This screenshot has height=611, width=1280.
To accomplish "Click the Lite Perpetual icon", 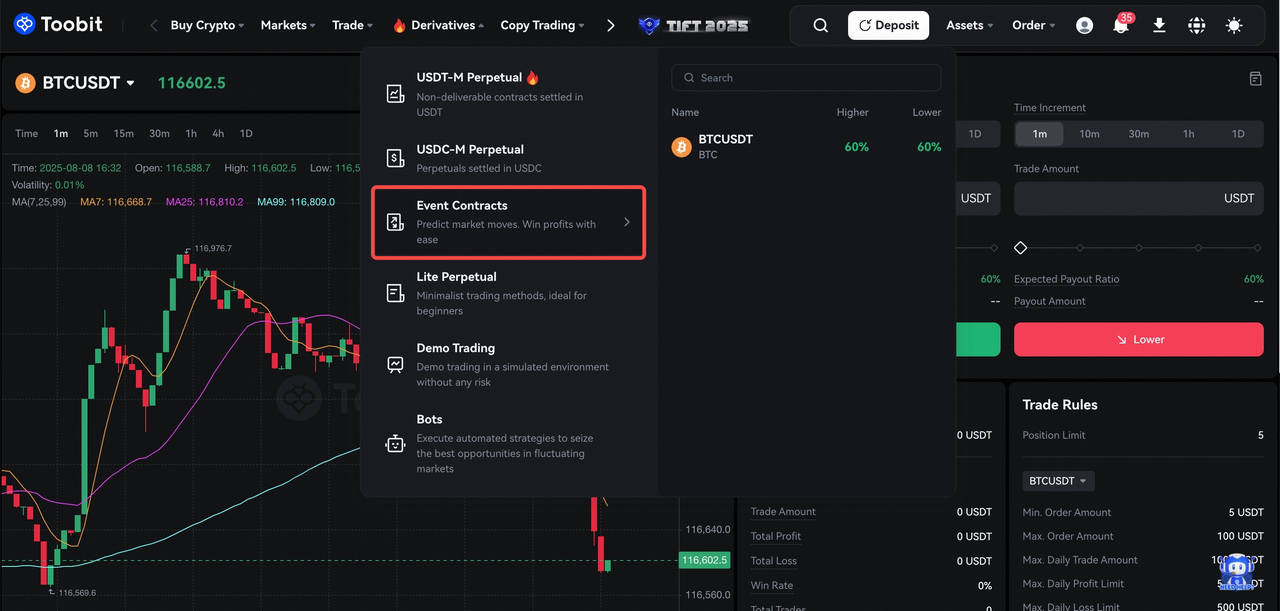I will (x=395, y=293).
